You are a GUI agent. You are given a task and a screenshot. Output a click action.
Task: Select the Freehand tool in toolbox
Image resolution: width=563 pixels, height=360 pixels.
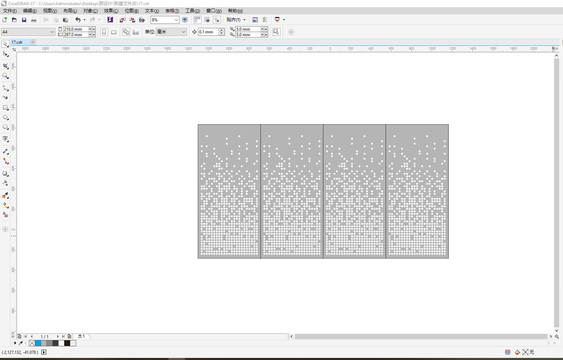point(5,88)
